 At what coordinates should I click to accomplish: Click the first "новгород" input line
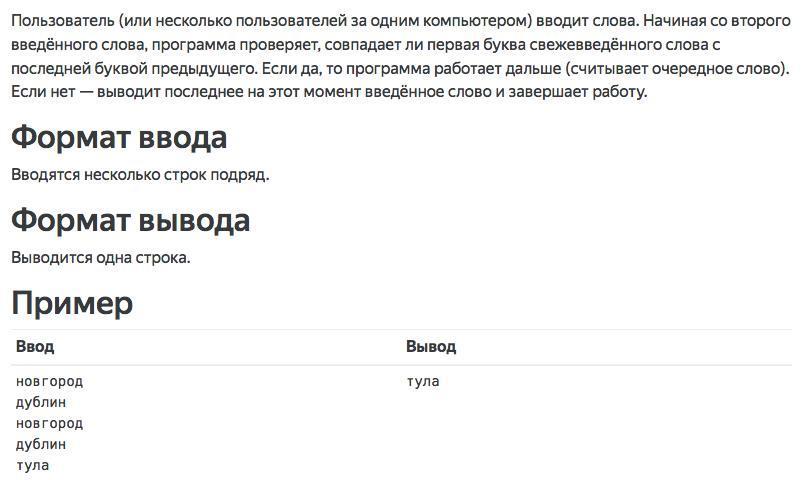click(50, 381)
